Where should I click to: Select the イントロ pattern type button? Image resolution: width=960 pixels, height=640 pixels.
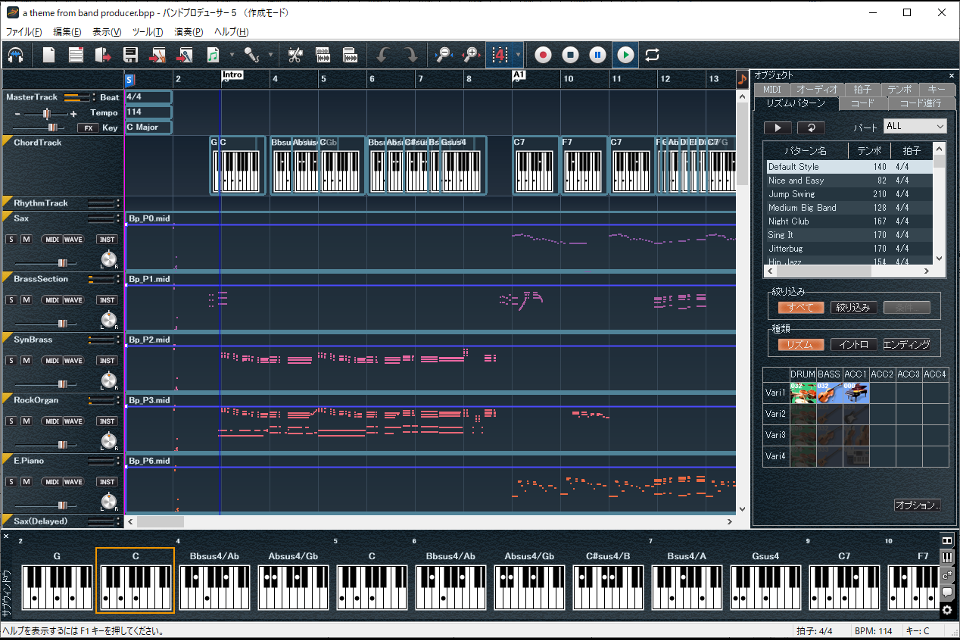853,344
